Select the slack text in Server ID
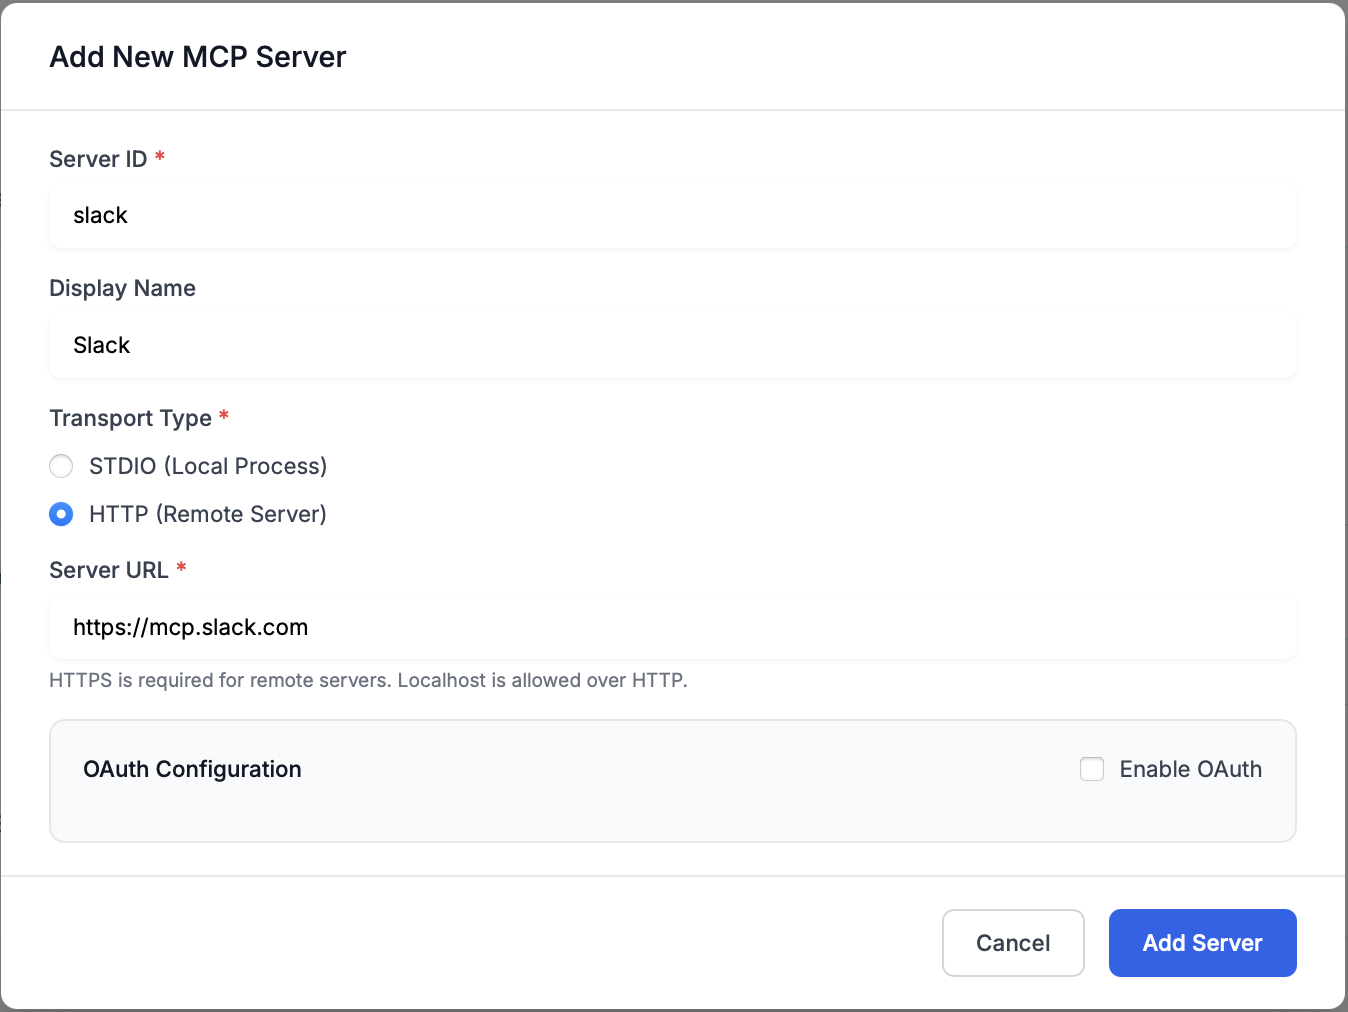Image resolution: width=1348 pixels, height=1012 pixels. (x=100, y=215)
